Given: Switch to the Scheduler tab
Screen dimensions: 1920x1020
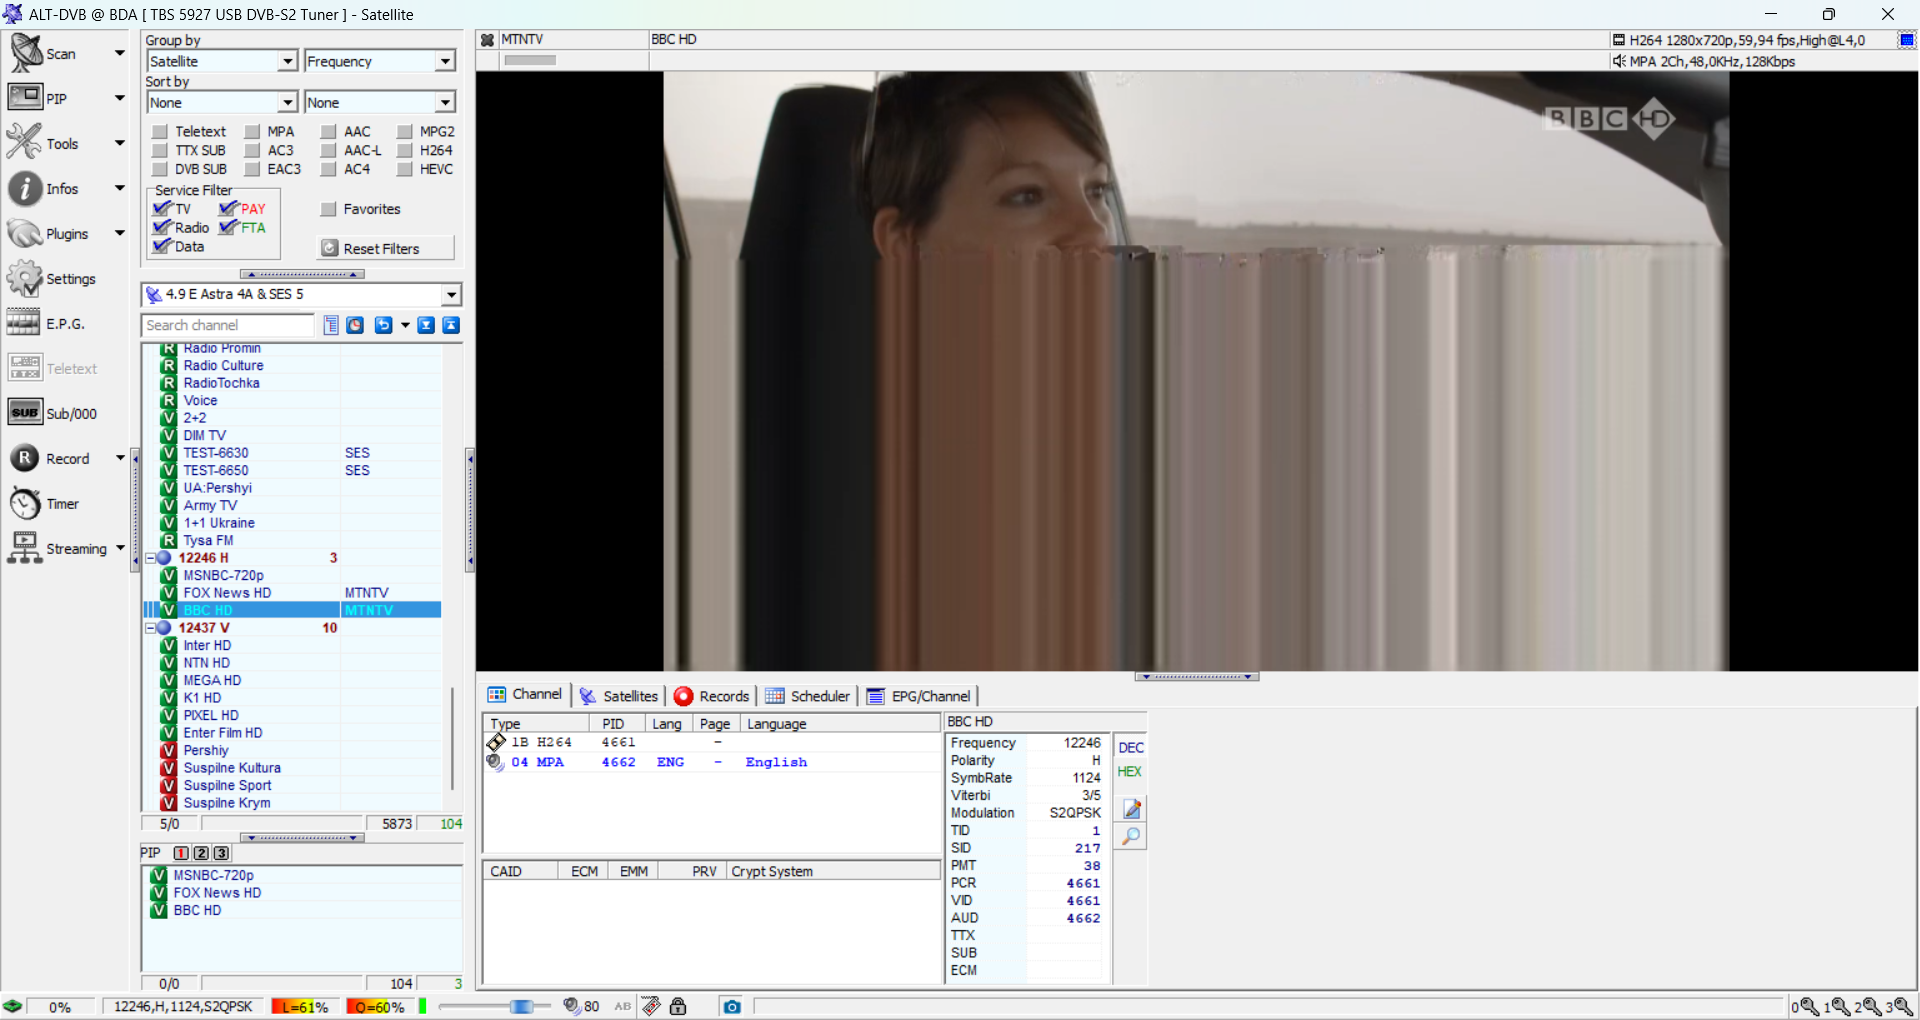Looking at the screenshot, I should click(808, 696).
